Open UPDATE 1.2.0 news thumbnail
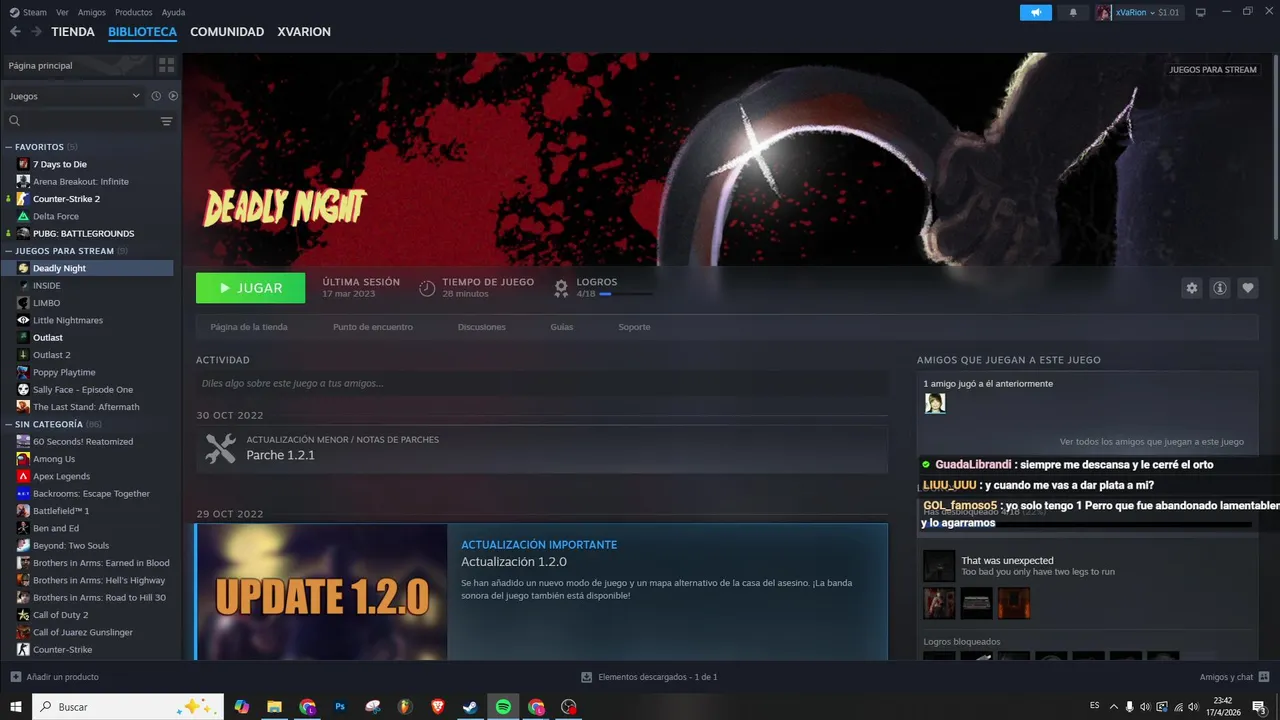This screenshot has height=720, width=1280. pos(322,592)
